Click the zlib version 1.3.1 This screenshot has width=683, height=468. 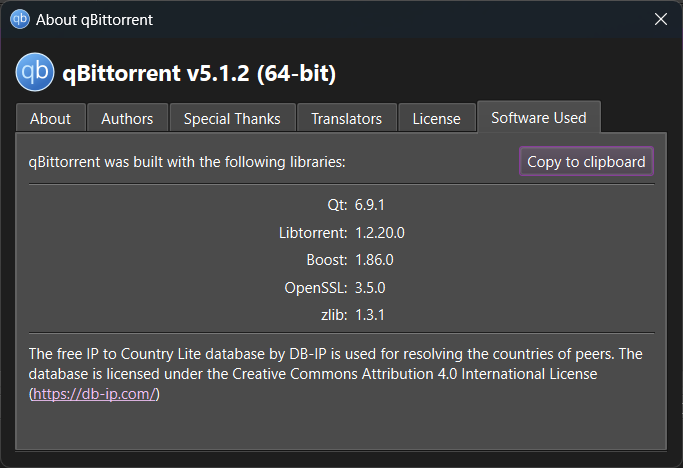click(x=370, y=315)
